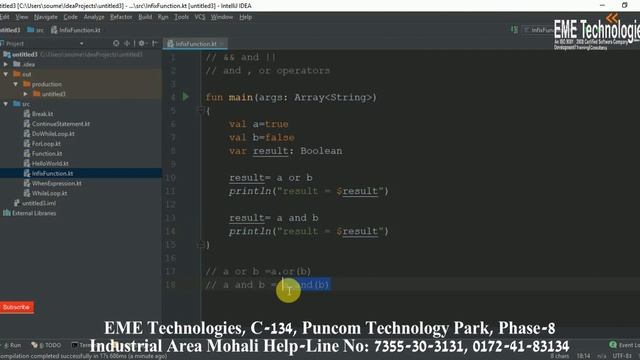Expand the .idea folder
Image resolution: width=640 pixels, height=360 pixels.
[x=6, y=64]
